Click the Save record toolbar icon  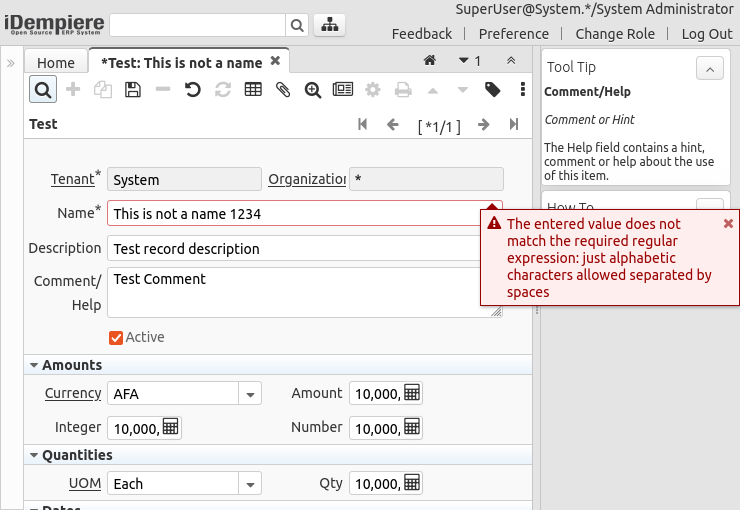click(132, 90)
